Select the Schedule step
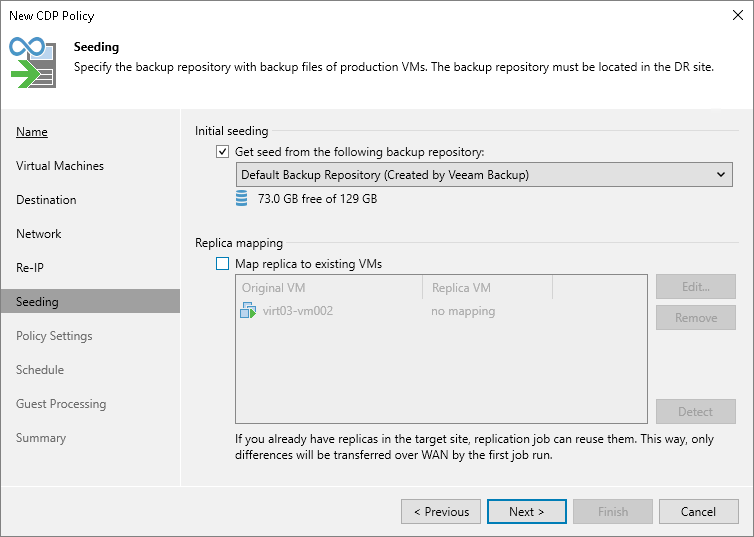 click(40, 370)
